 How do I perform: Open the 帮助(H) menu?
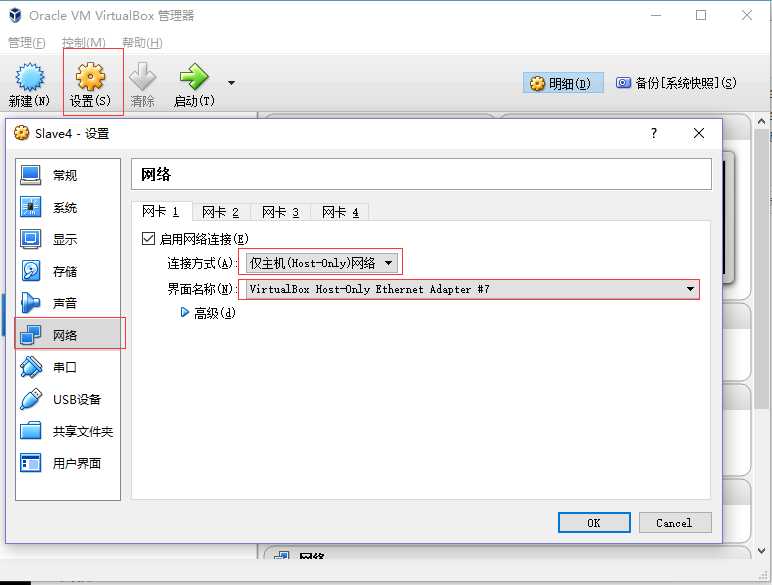[142, 43]
